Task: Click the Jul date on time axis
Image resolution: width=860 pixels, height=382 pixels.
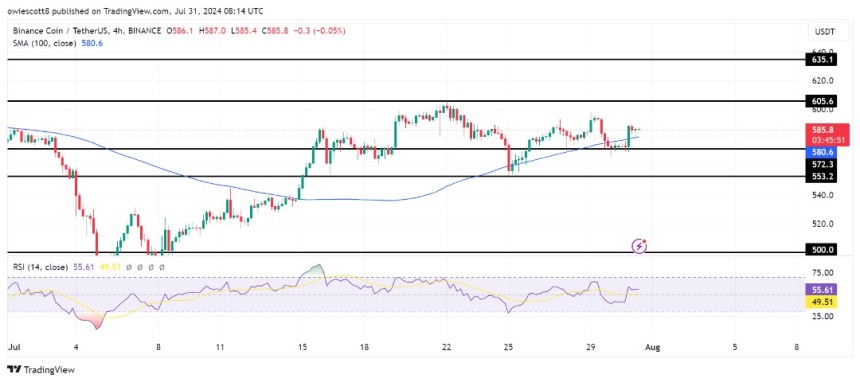Action: [x=14, y=347]
